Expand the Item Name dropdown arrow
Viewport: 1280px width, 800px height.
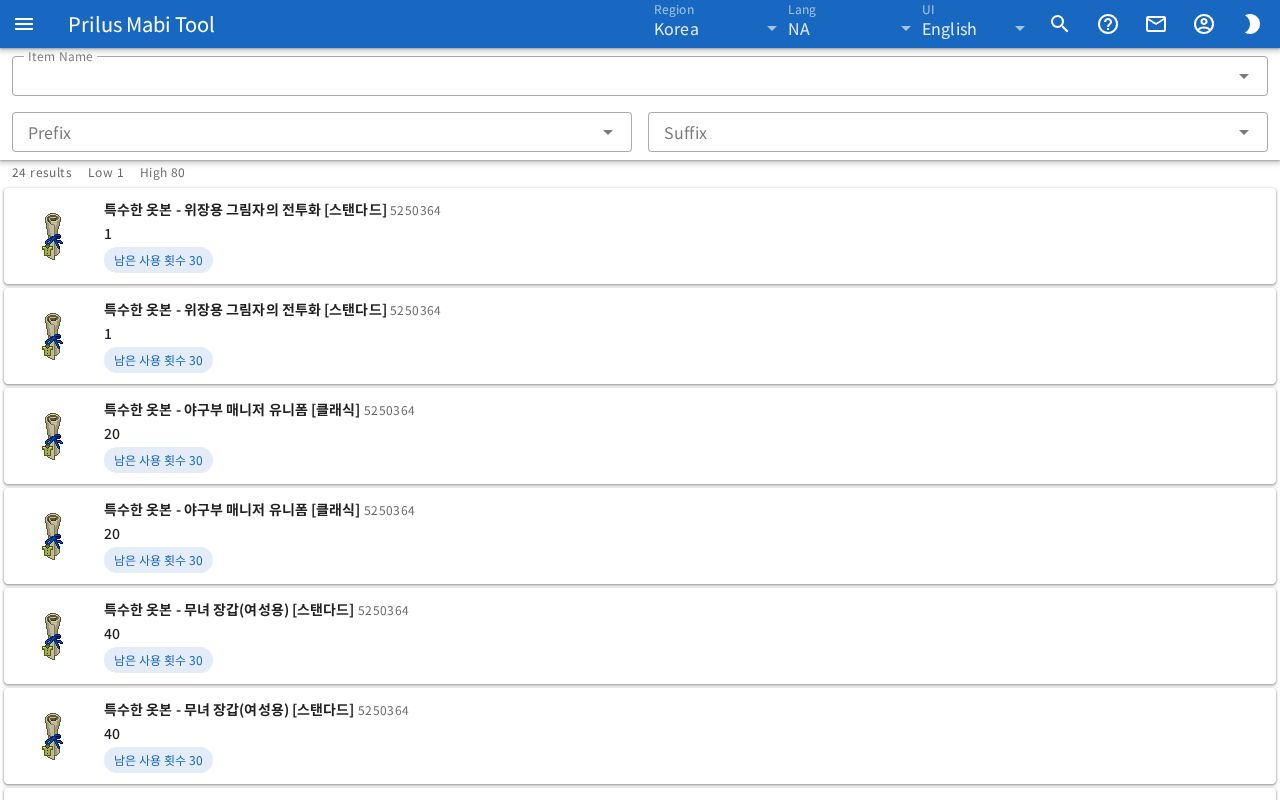pos(1244,76)
